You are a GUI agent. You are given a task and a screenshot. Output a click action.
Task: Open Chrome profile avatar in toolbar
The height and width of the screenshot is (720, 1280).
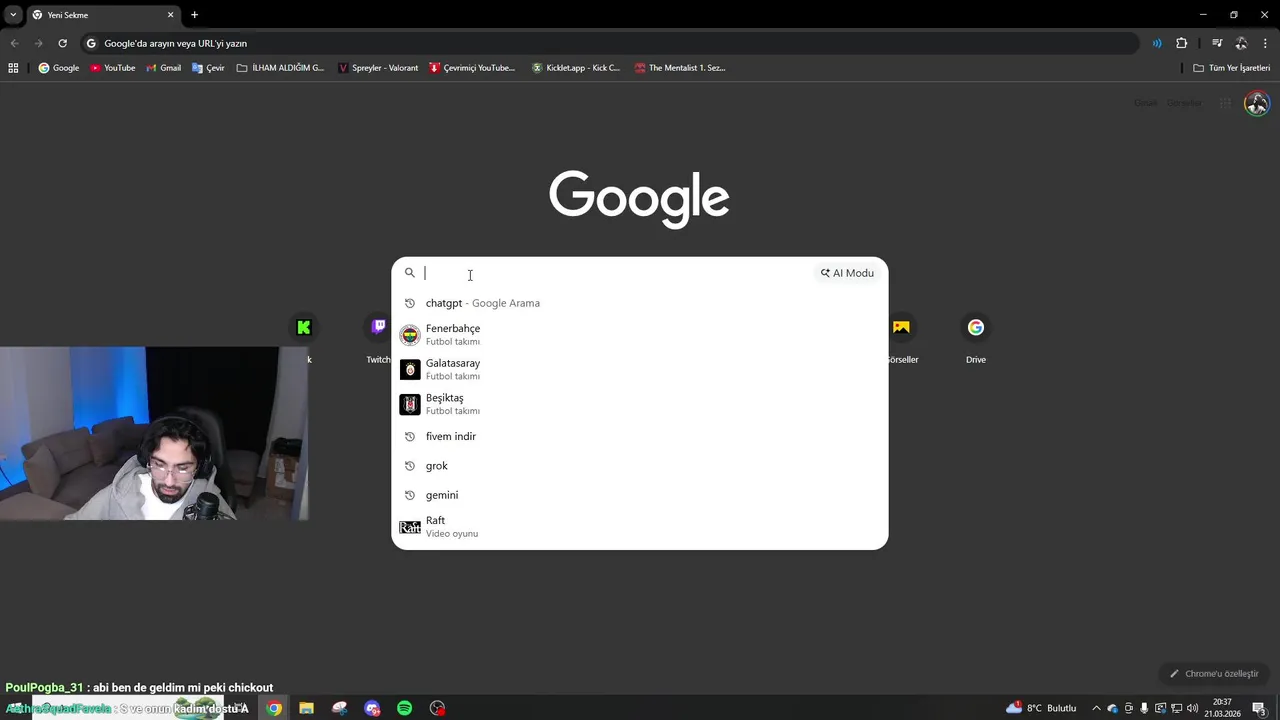(x=1241, y=43)
